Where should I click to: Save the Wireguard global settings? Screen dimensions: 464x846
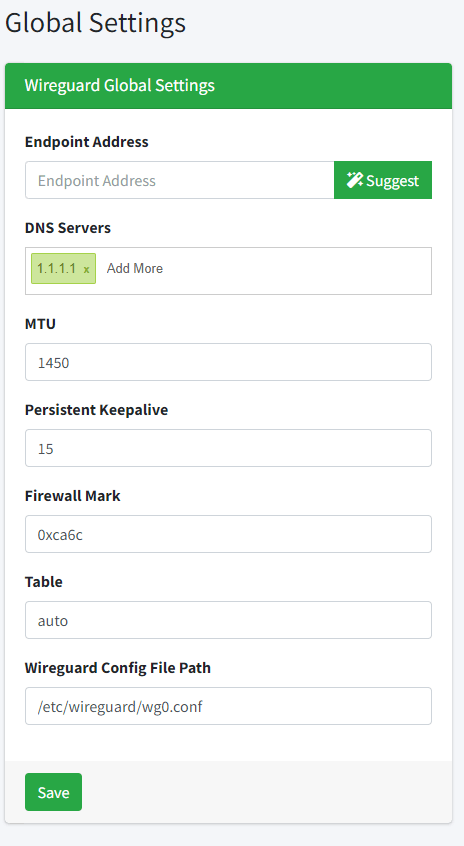pos(53,792)
